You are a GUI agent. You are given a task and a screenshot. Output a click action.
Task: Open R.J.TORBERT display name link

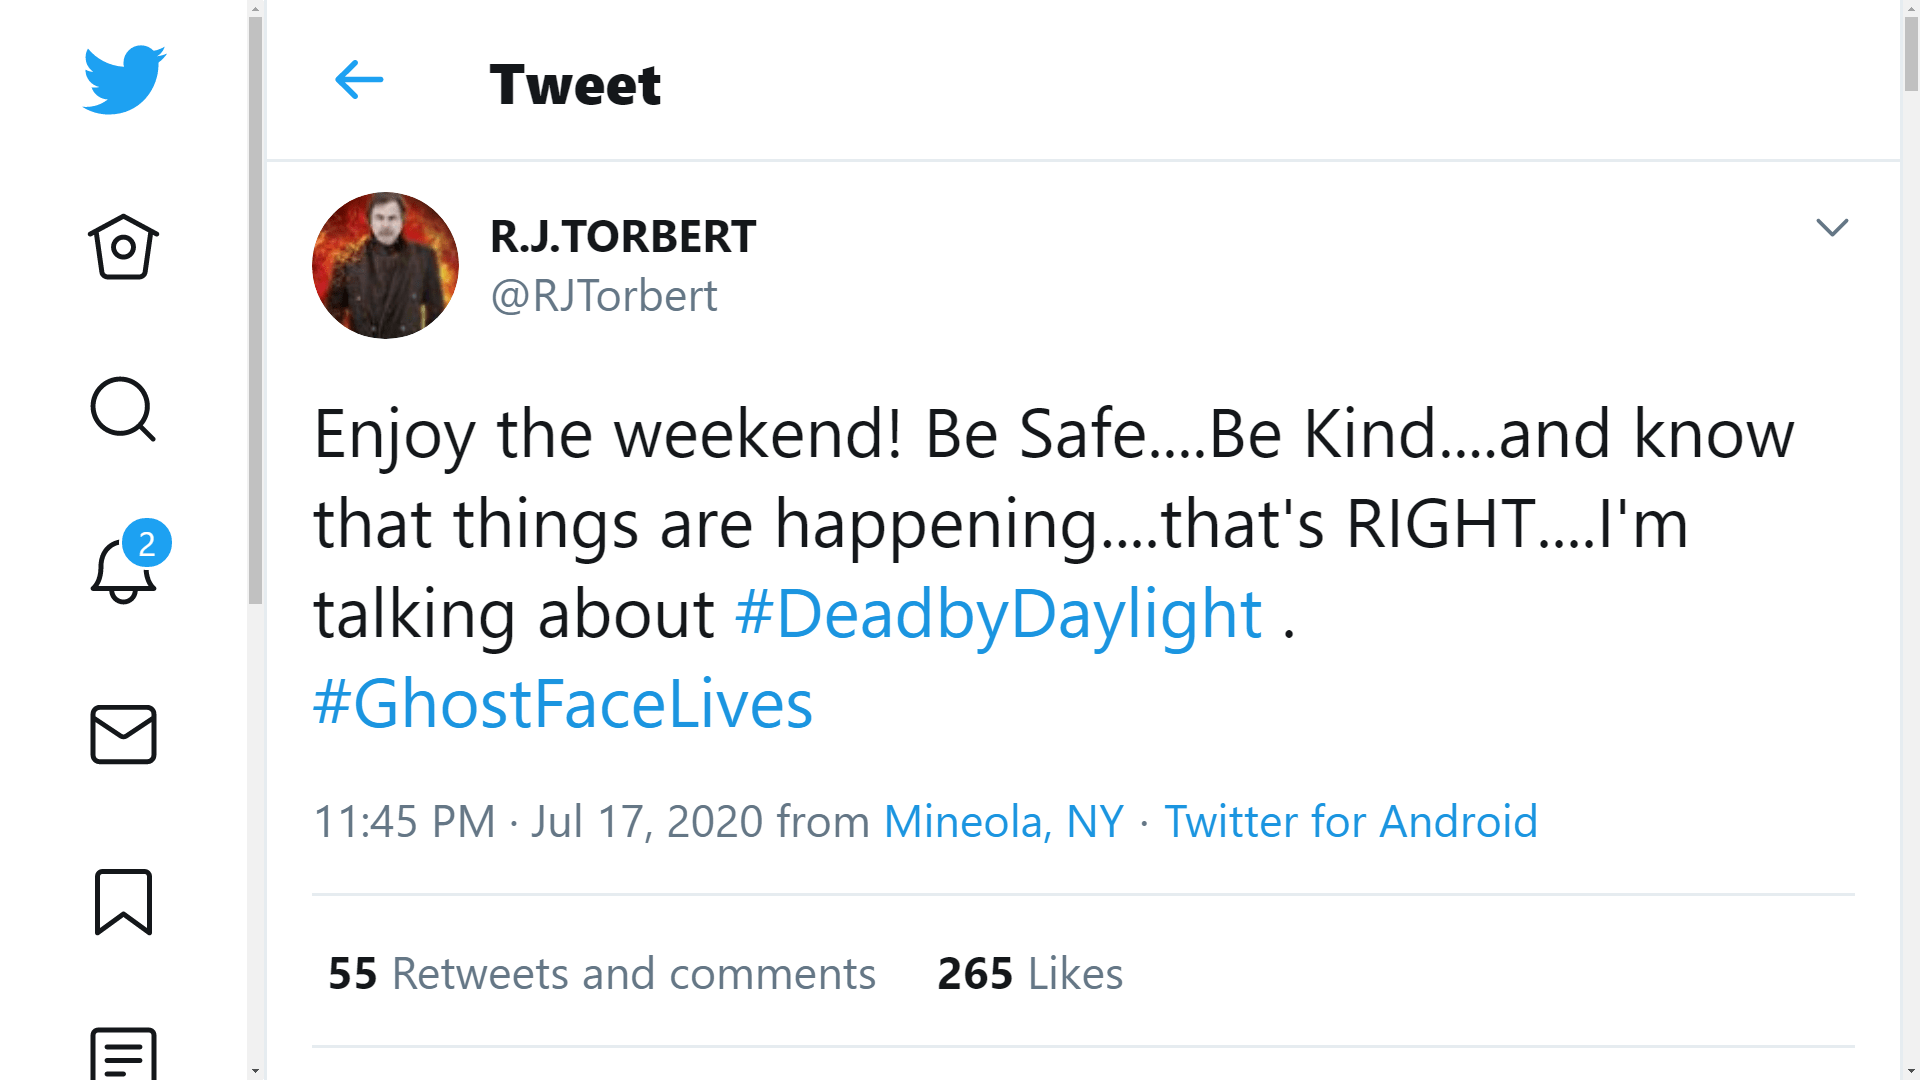[x=622, y=237]
